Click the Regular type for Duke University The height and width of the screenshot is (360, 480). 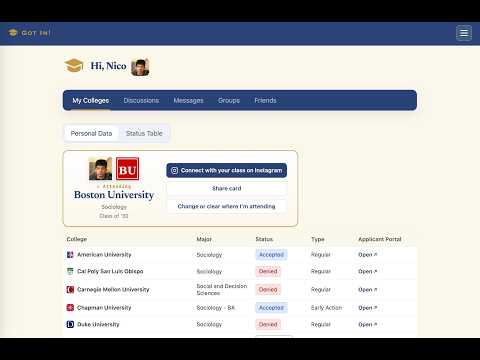pos(321,324)
